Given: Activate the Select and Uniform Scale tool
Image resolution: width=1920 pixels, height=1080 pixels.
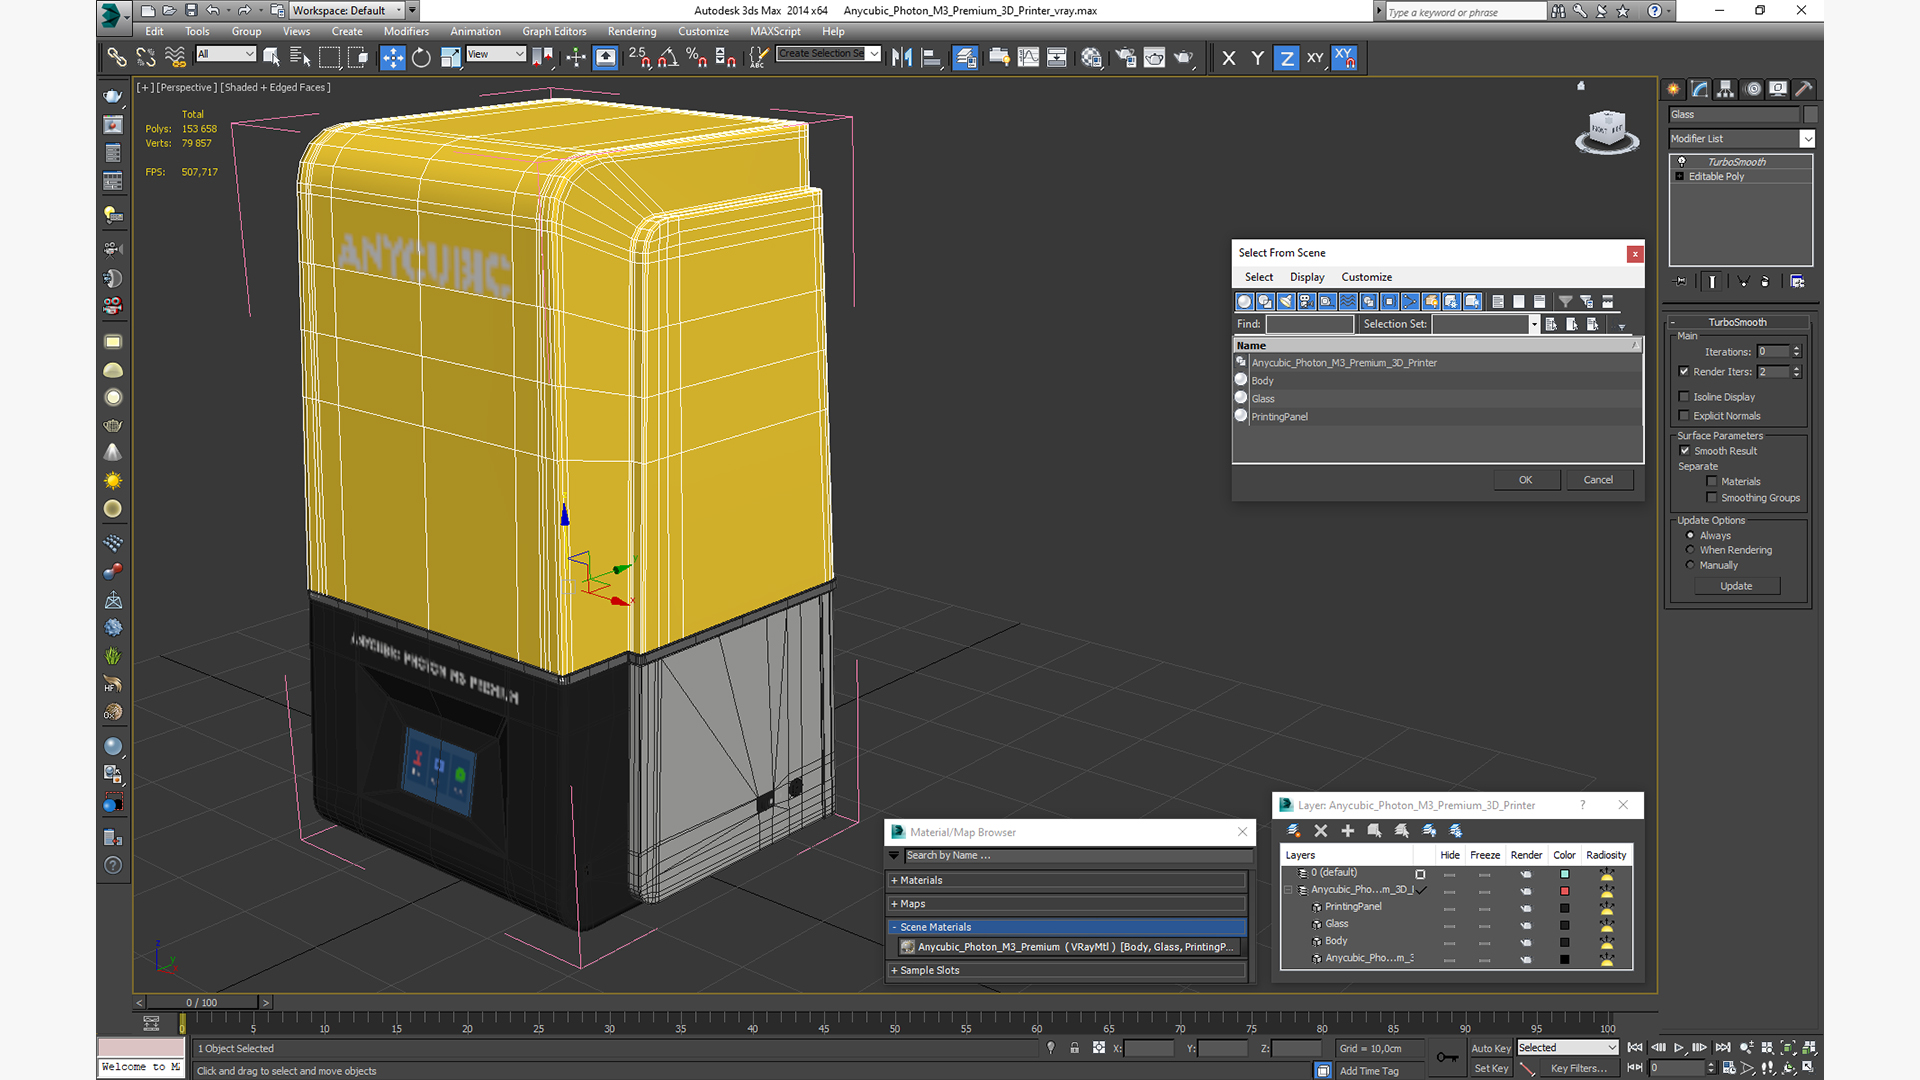Looking at the screenshot, I should click(x=450, y=58).
